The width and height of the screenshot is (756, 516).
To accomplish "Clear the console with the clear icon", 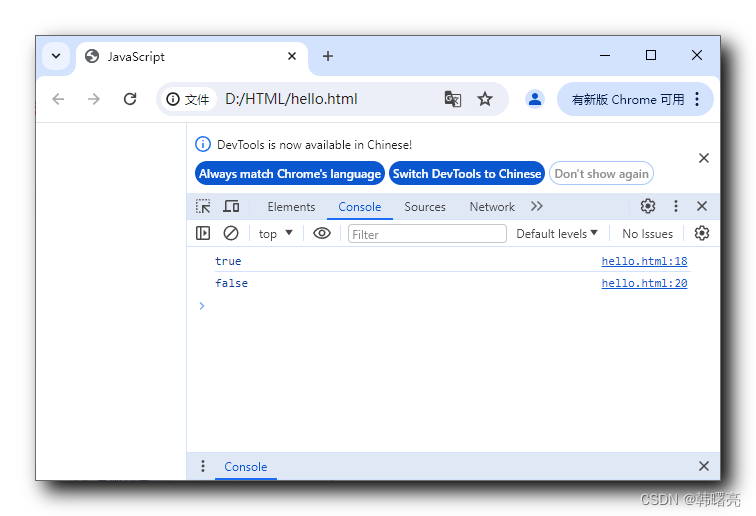I will (x=231, y=233).
